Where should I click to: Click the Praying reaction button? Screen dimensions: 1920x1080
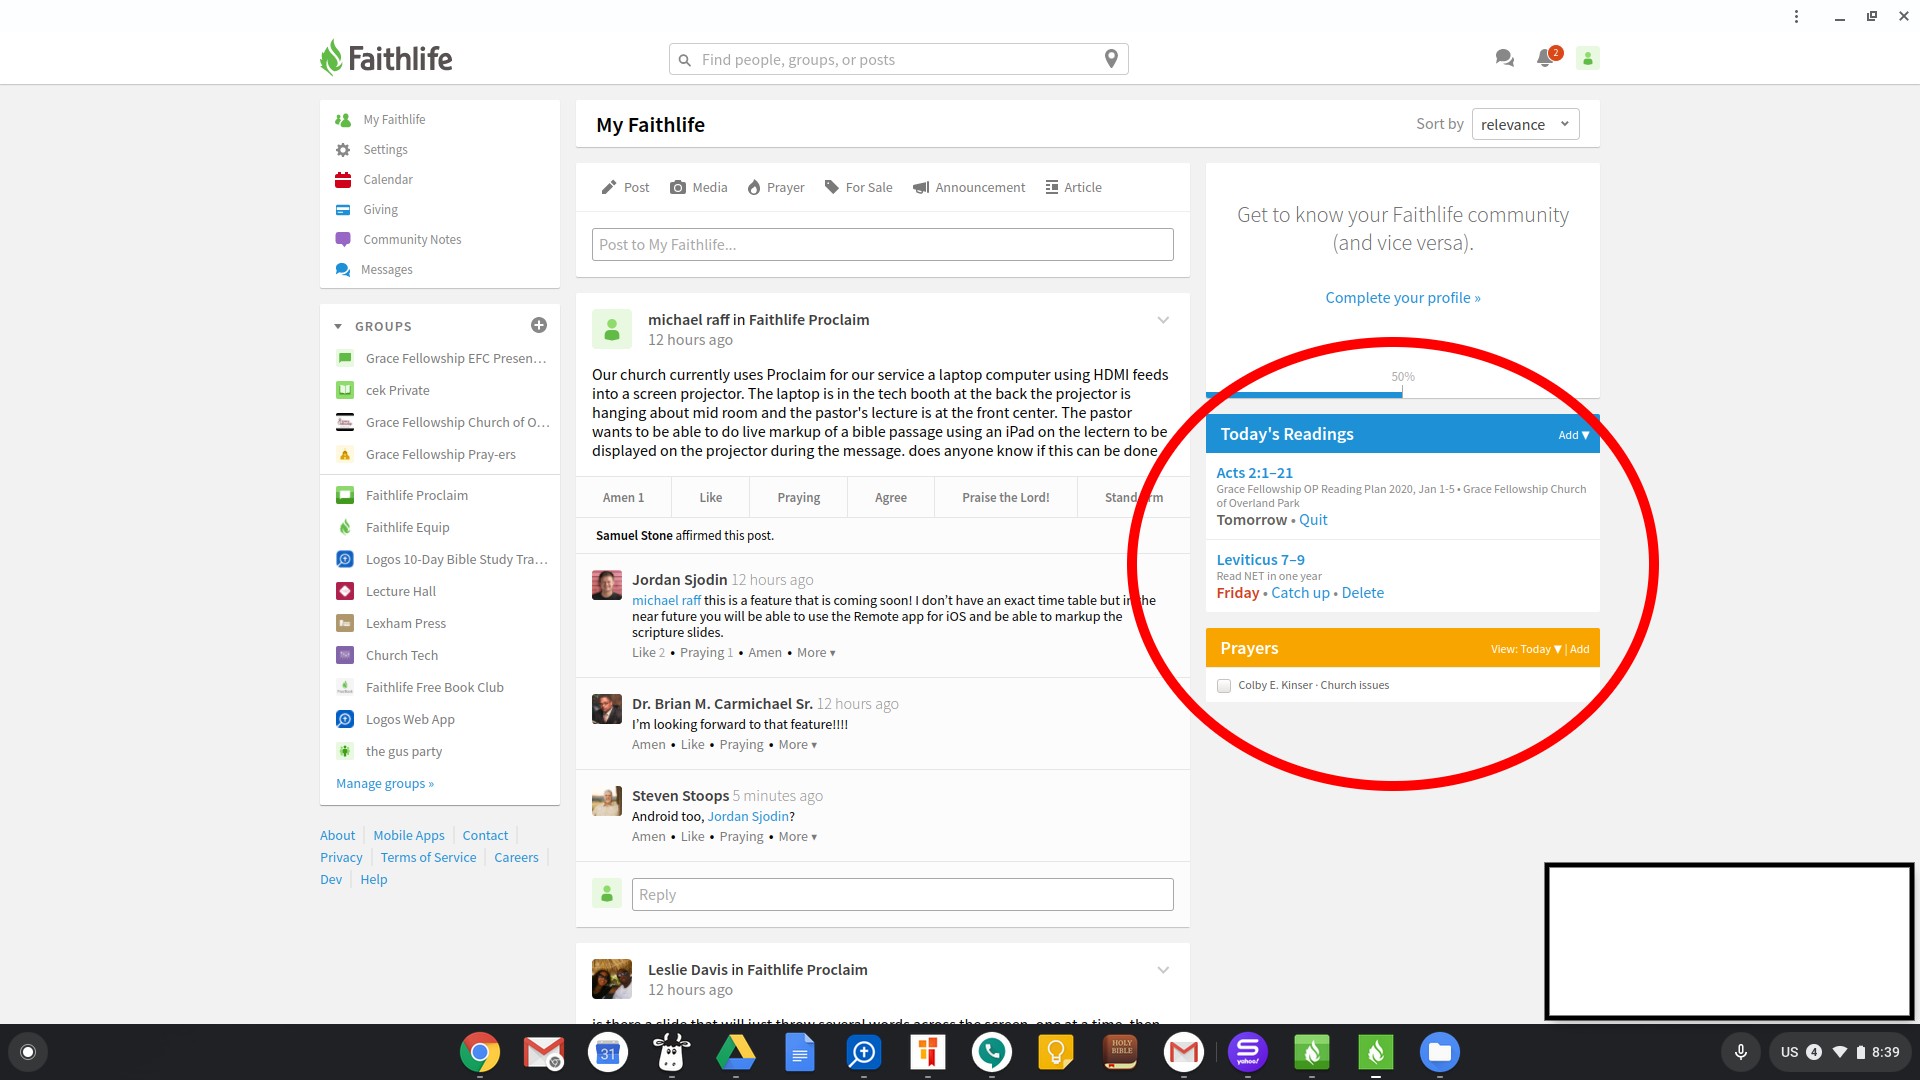tap(798, 497)
